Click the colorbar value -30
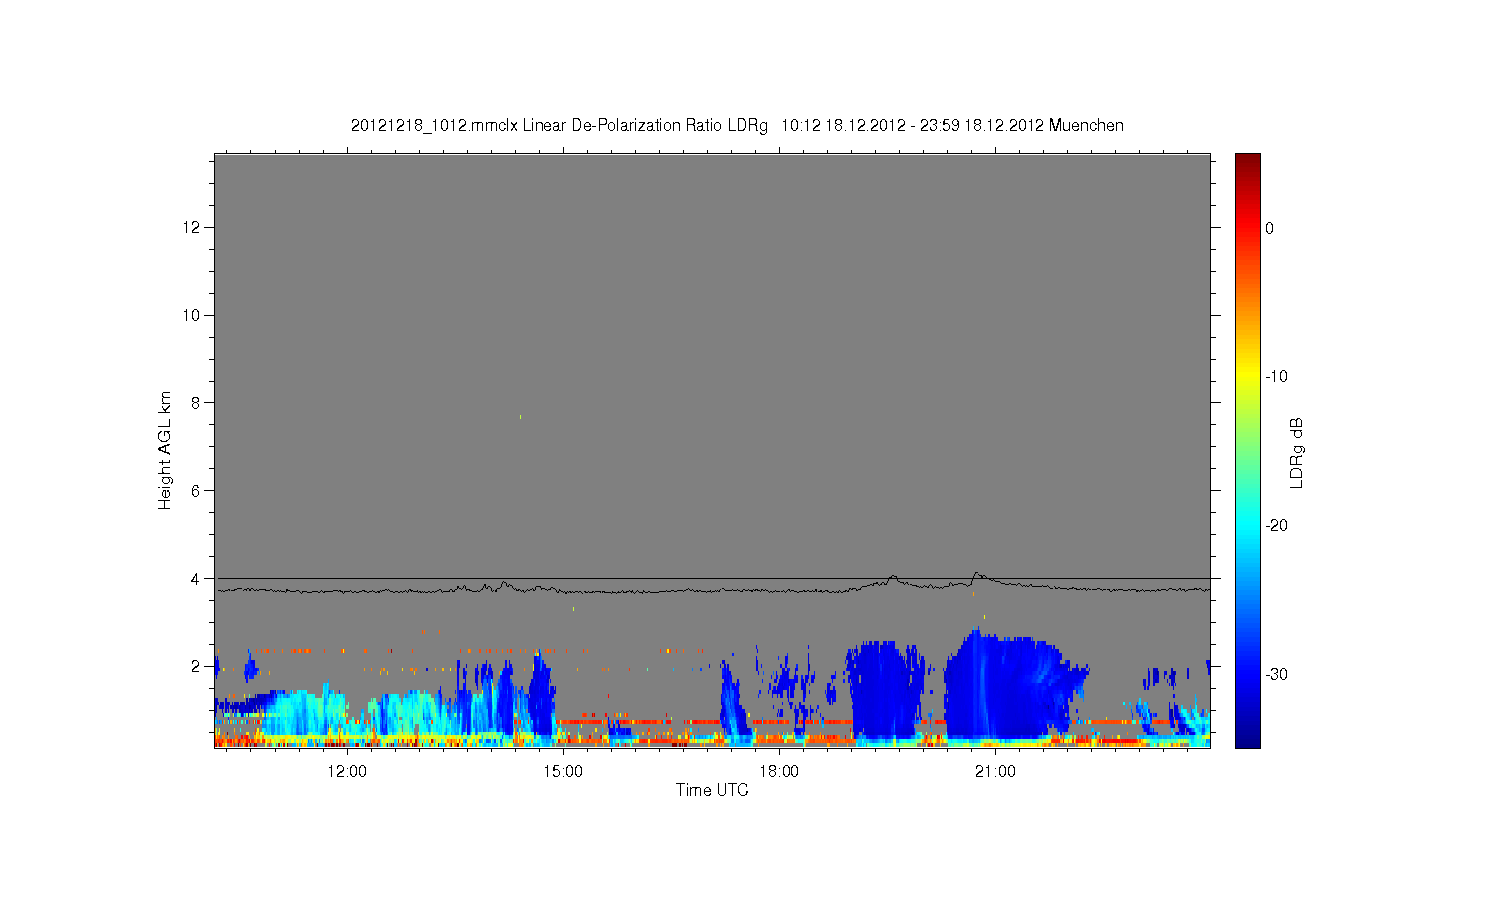The height and width of the screenshot is (900, 1500). coord(1276,674)
